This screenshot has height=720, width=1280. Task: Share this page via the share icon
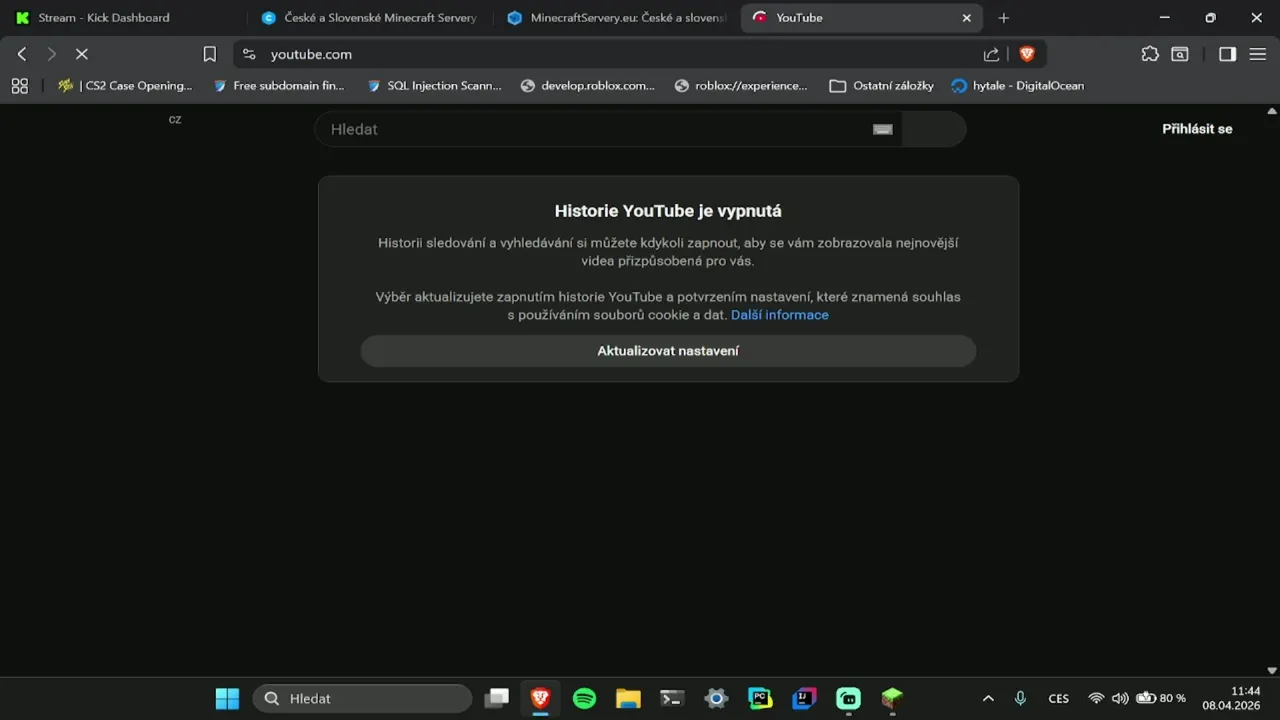point(991,54)
